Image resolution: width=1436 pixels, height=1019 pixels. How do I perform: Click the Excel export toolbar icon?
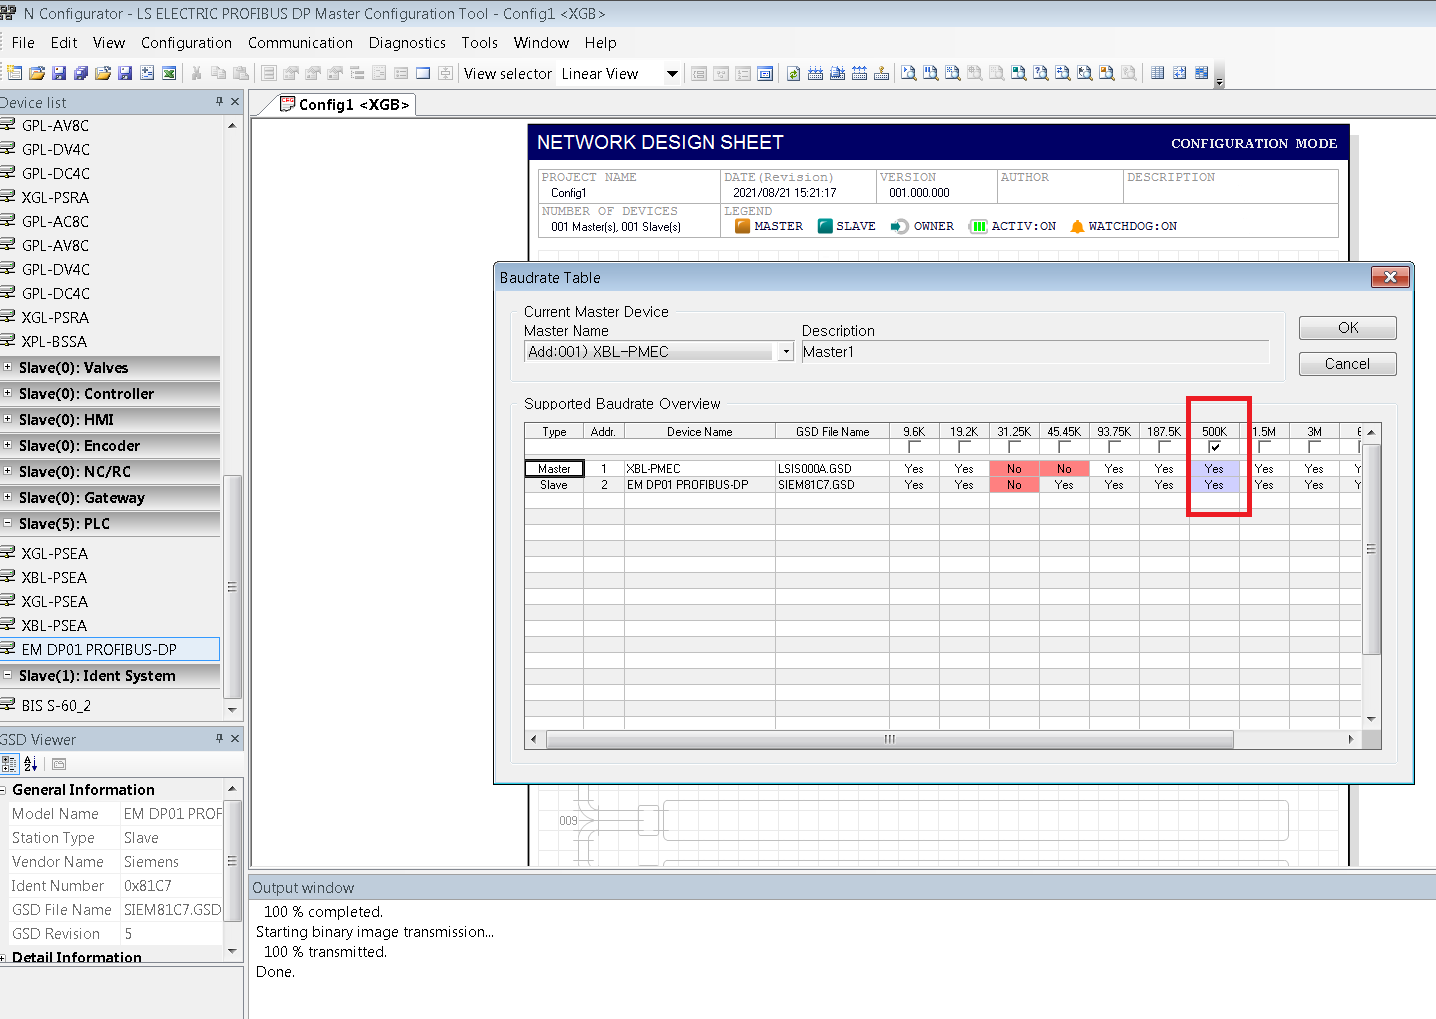click(169, 73)
